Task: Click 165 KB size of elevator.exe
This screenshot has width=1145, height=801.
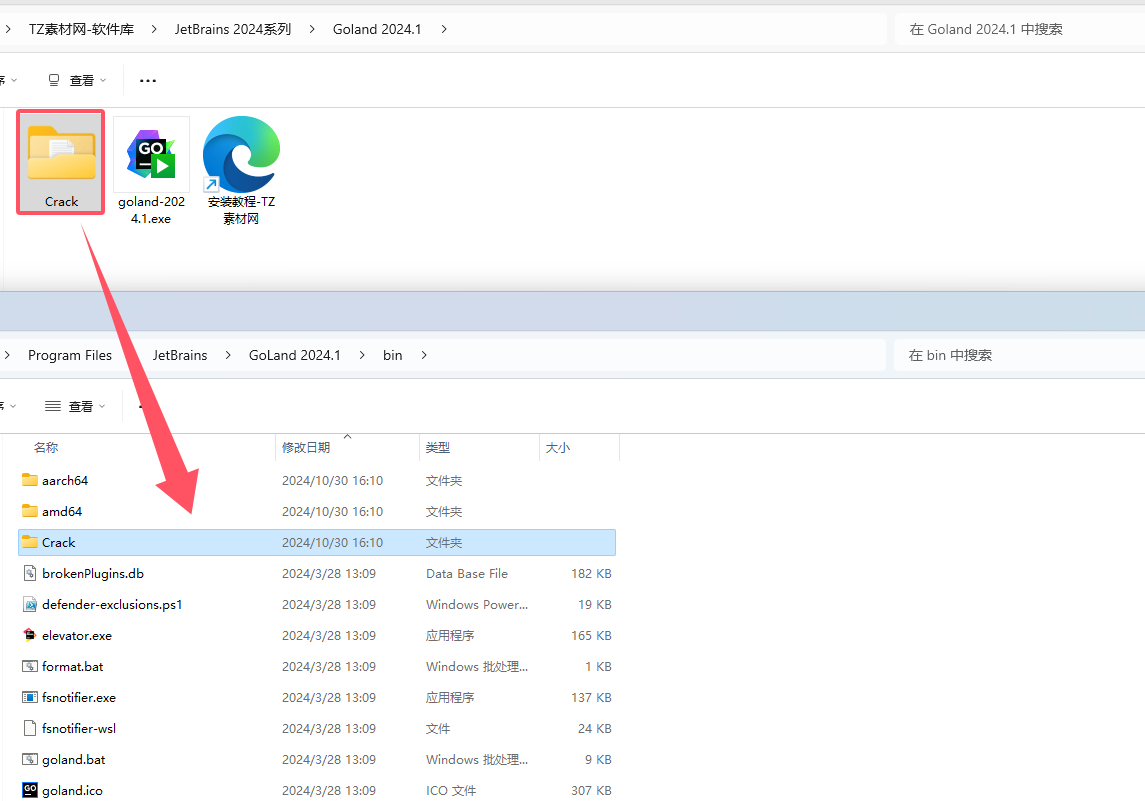Action: (591, 635)
